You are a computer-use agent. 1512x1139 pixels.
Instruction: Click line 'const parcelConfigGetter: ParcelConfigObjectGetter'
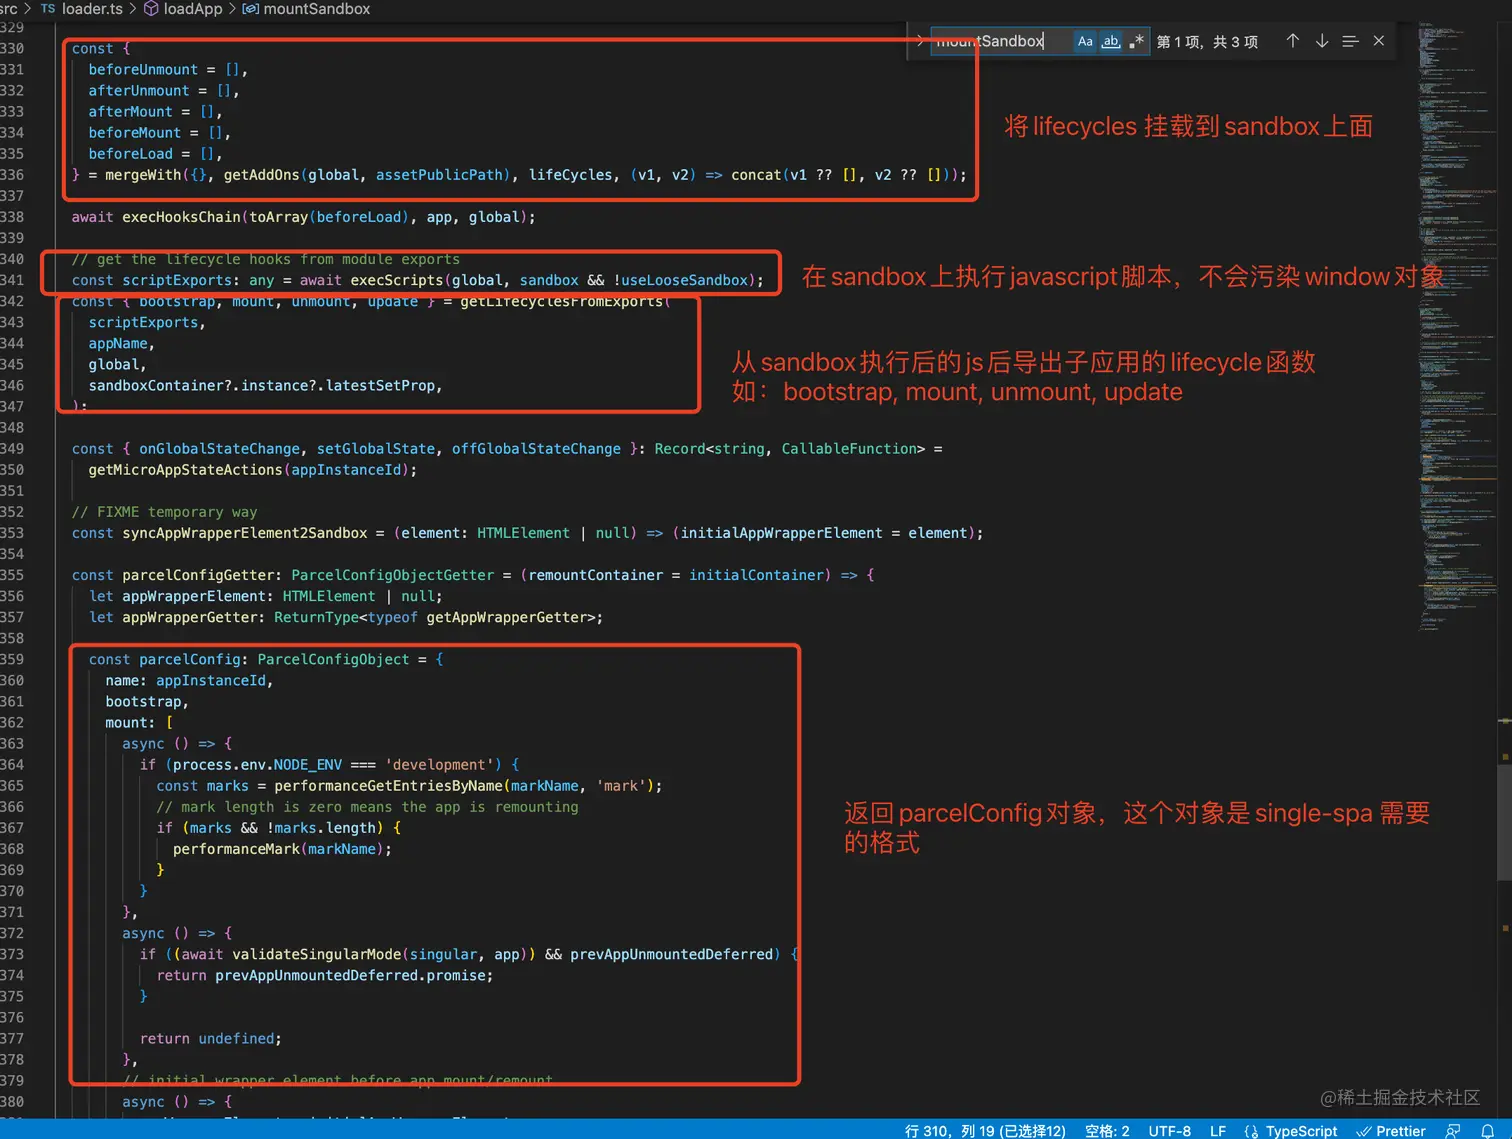click(x=473, y=575)
